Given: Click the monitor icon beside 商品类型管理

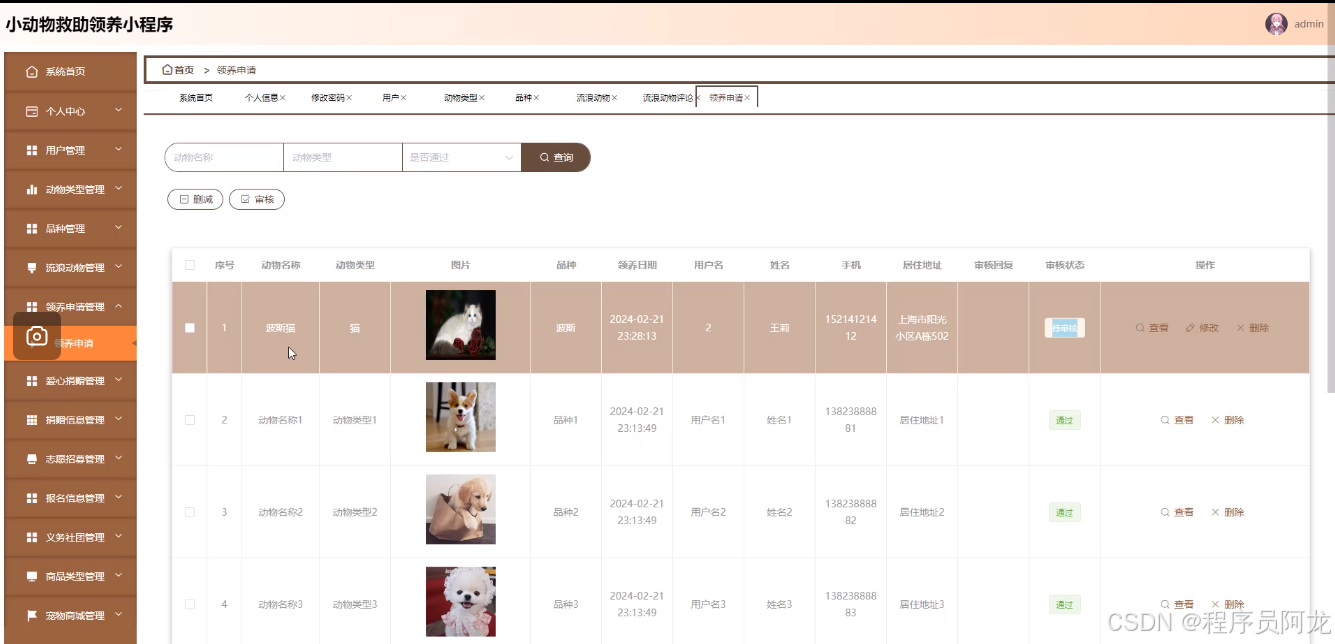Looking at the screenshot, I should [x=32, y=577].
